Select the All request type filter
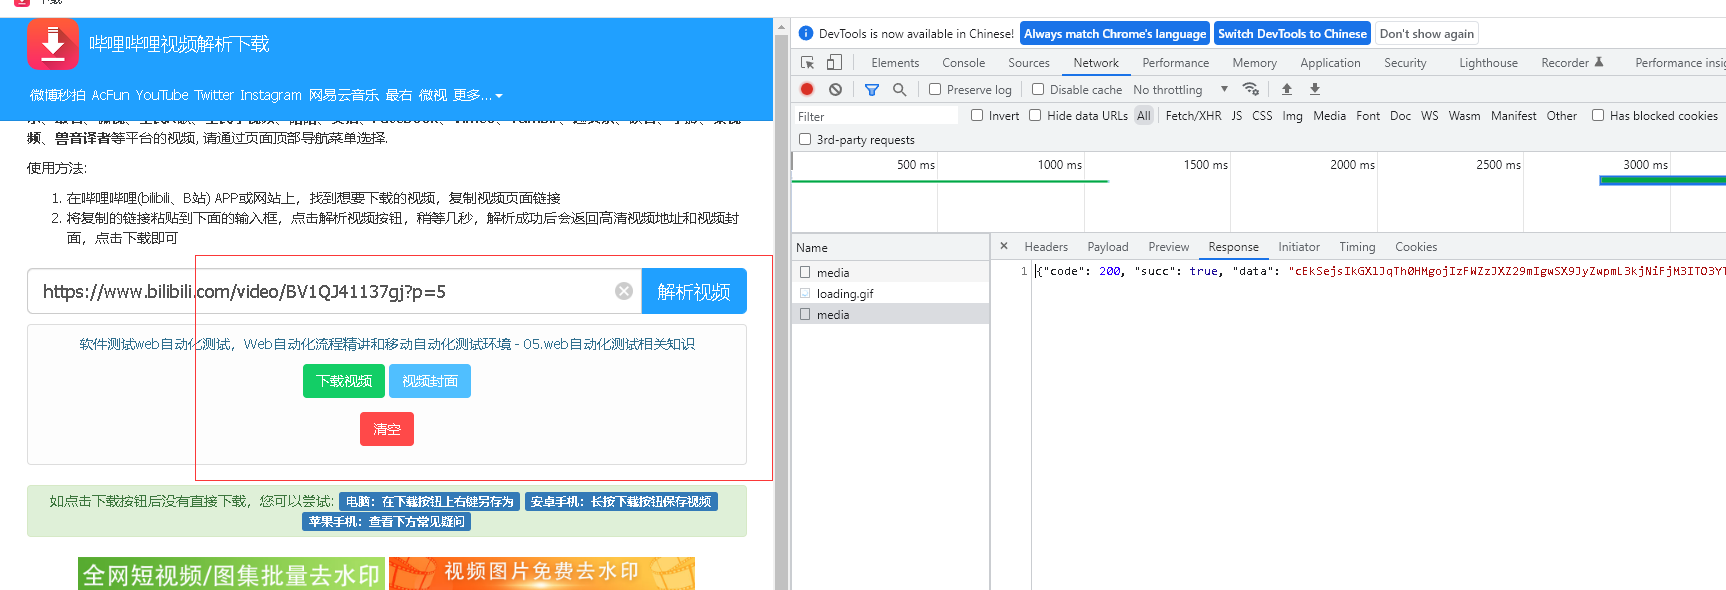The width and height of the screenshot is (1726, 590). coord(1144,115)
